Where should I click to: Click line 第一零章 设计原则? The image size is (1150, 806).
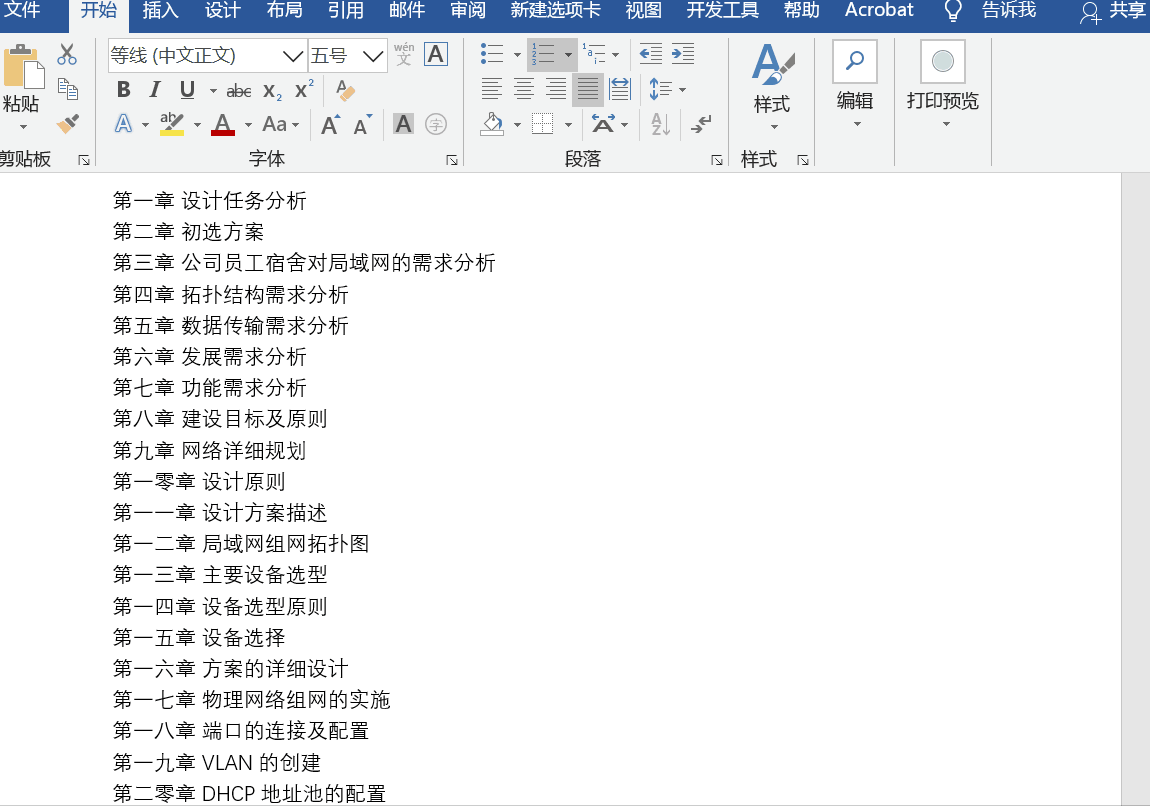tap(199, 482)
